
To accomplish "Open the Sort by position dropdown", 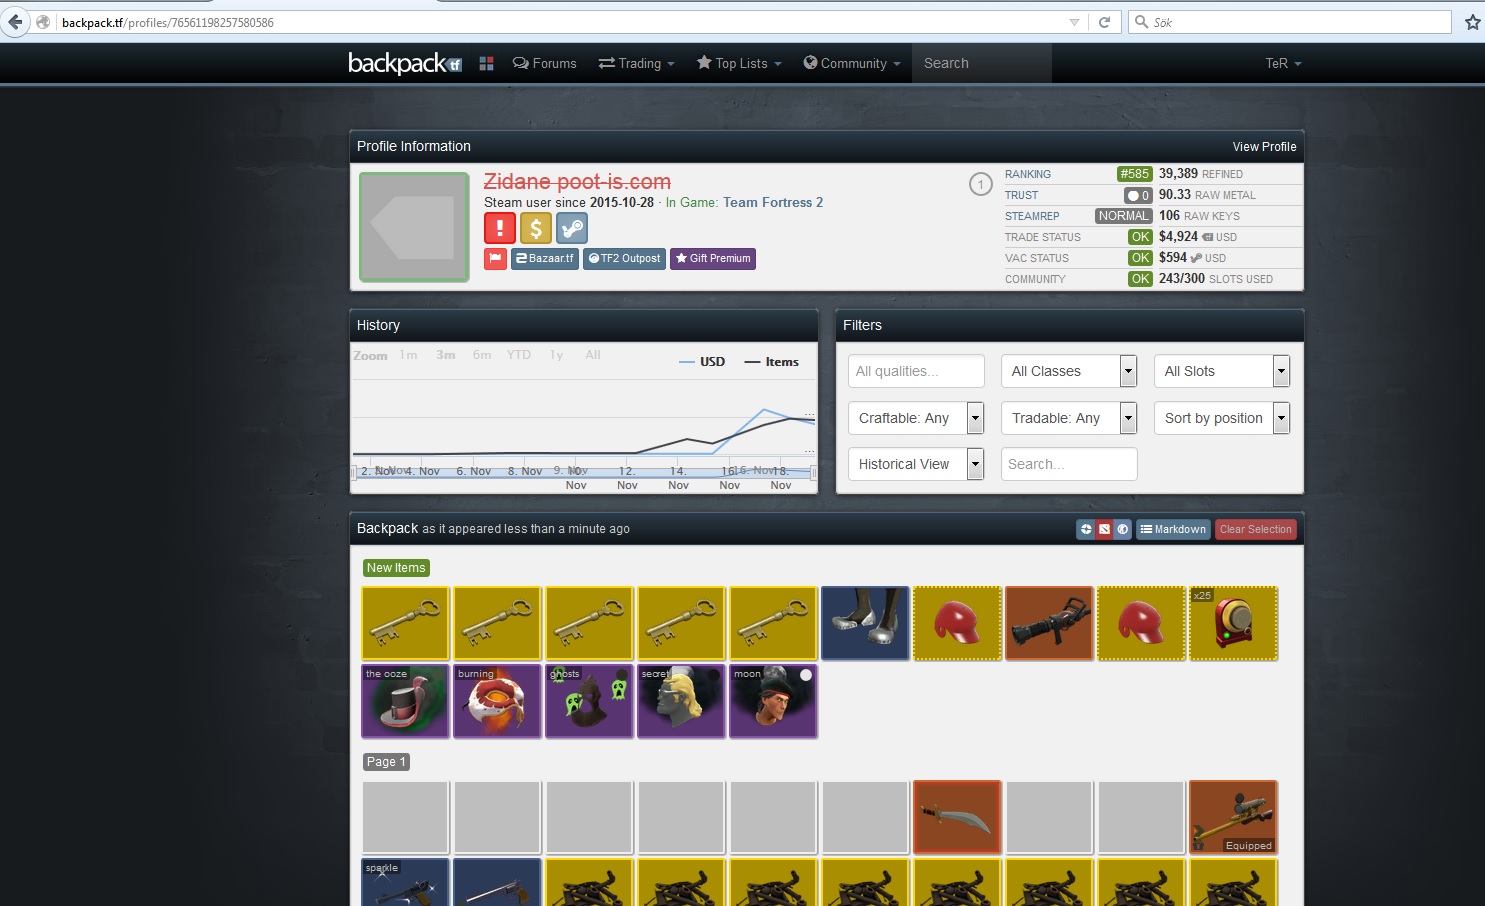I will 1222,418.
